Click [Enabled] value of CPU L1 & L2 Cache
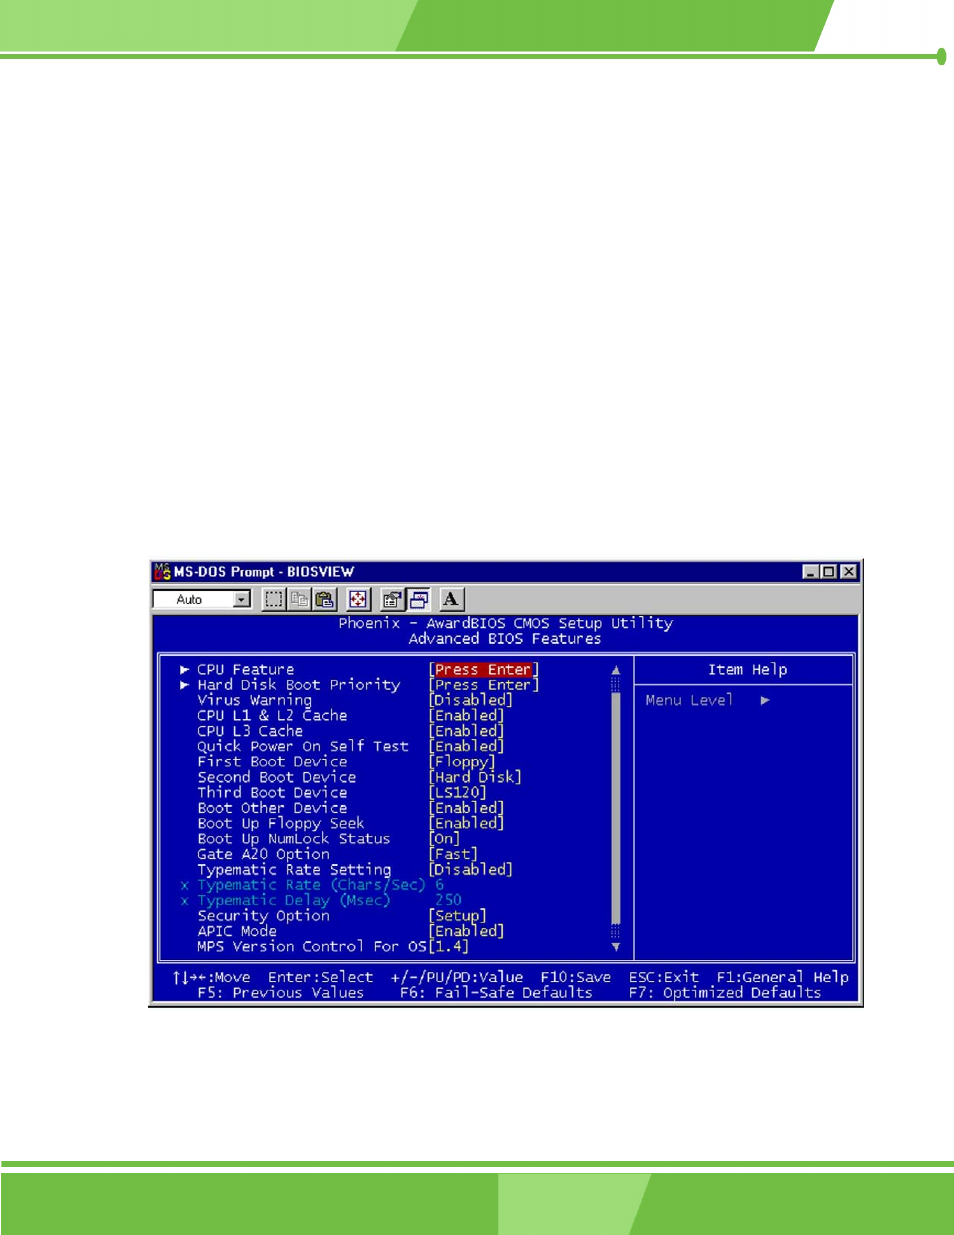 (x=466, y=716)
